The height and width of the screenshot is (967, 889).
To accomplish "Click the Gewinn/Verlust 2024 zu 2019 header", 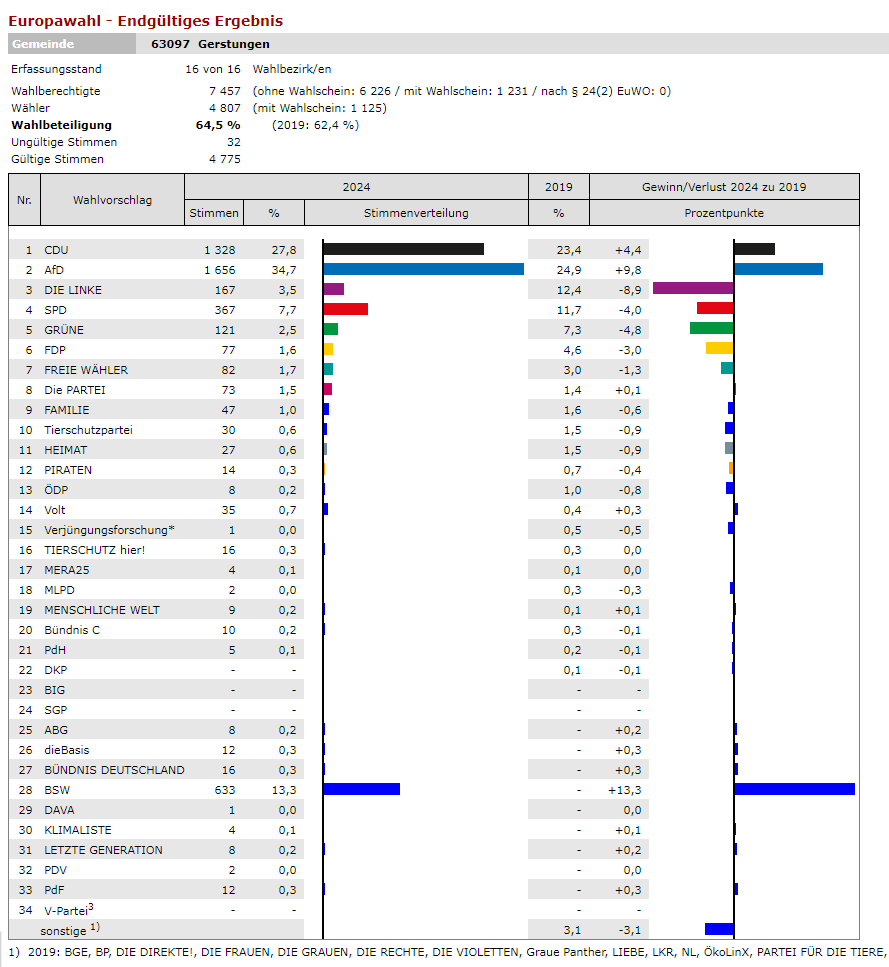I will pyautogui.click(x=724, y=187).
